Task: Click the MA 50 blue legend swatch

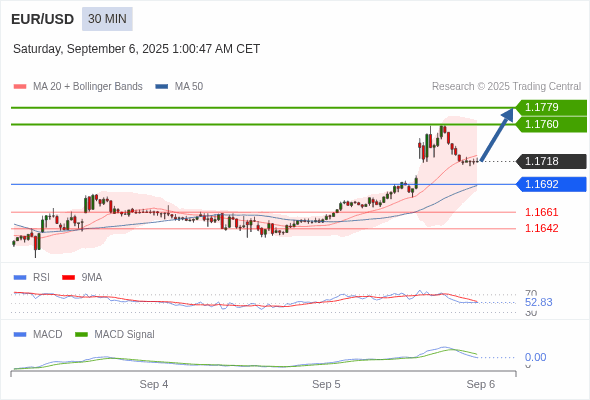Action: pyautogui.click(x=162, y=87)
